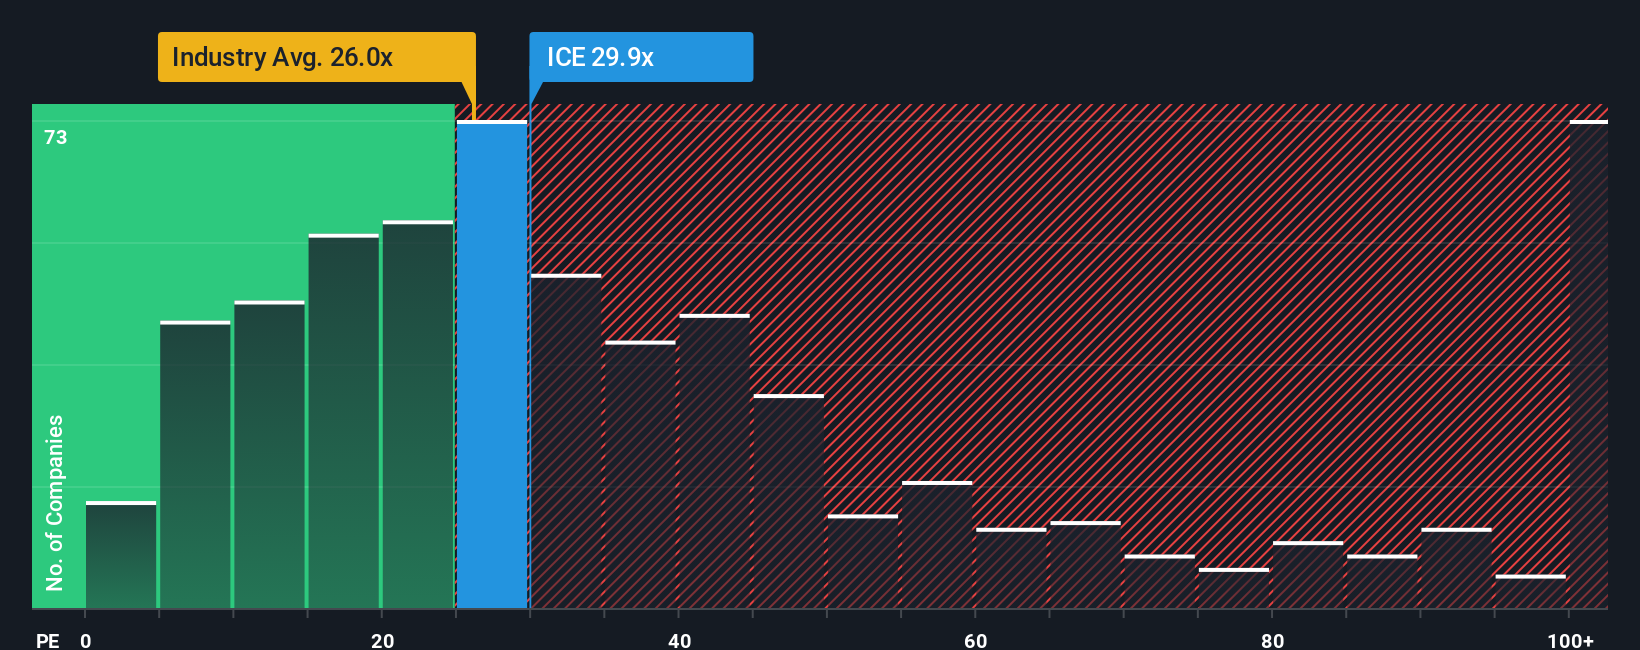The image size is (1640, 650).
Task: Select the bar starting at PE 40
Action: pos(714,461)
